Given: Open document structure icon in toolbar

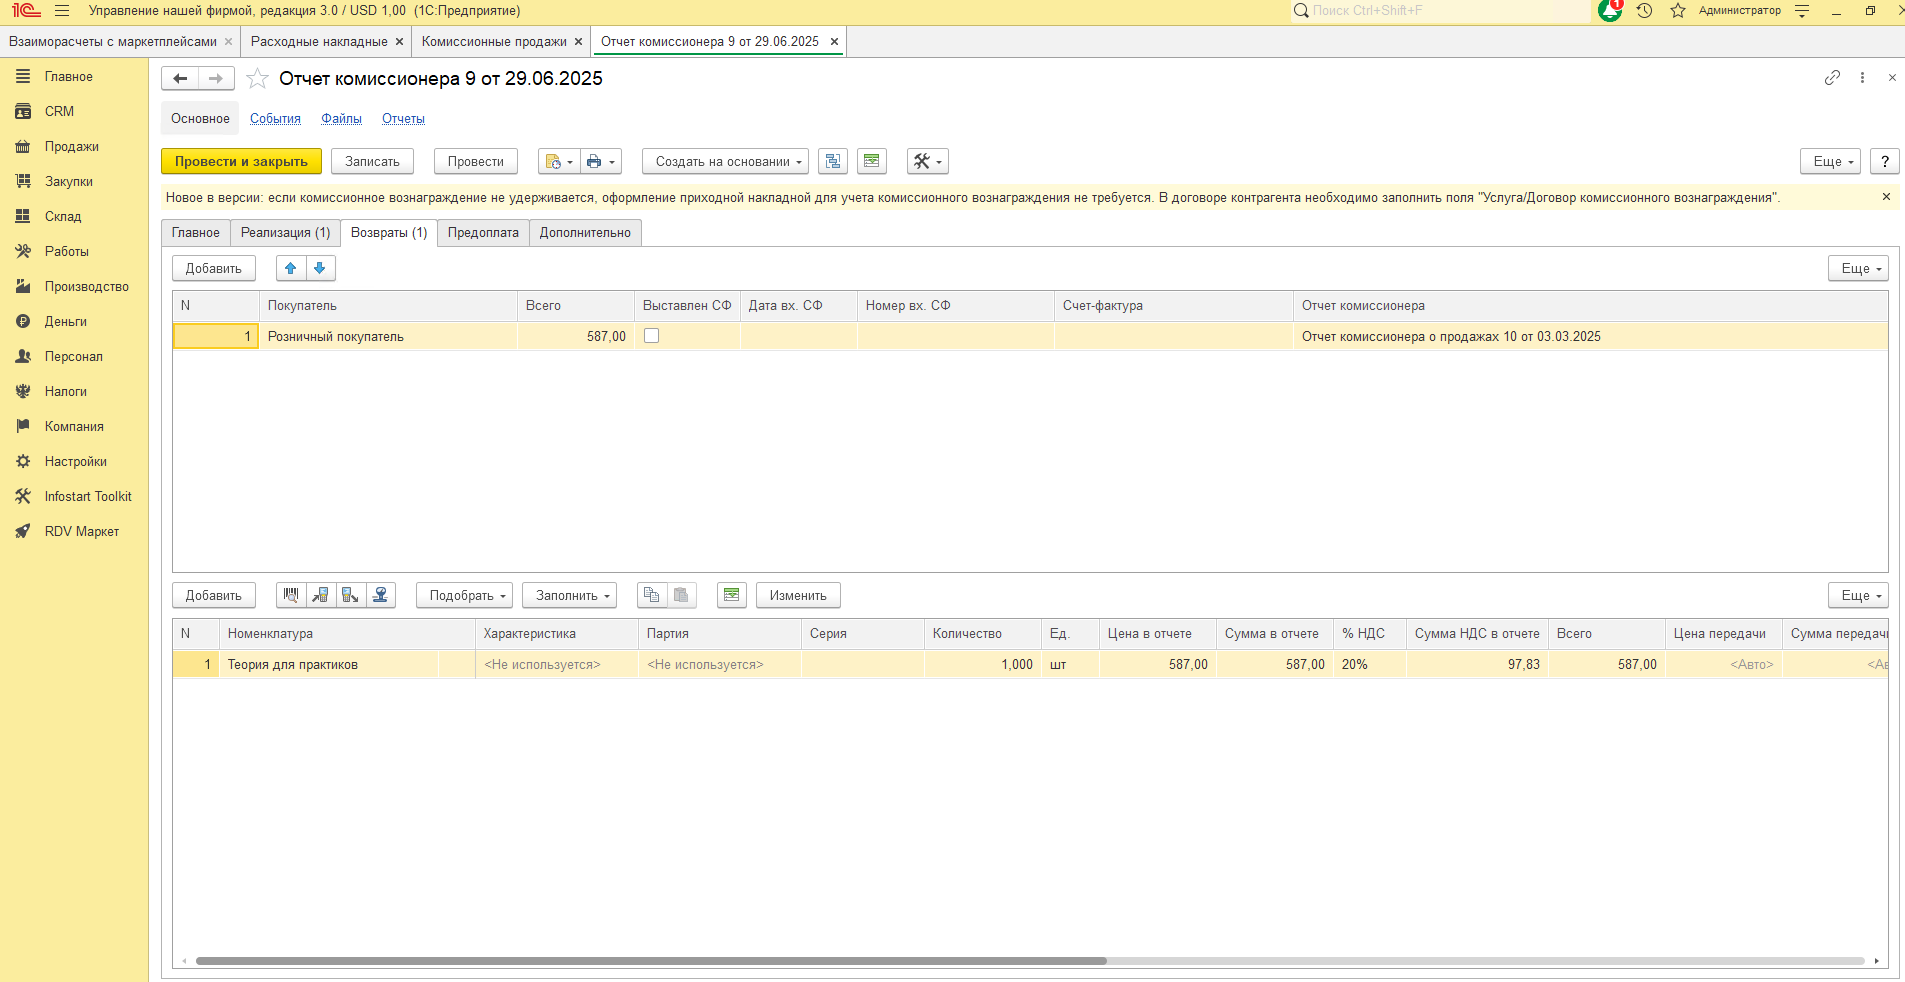Looking at the screenshot, I should 832,162.
